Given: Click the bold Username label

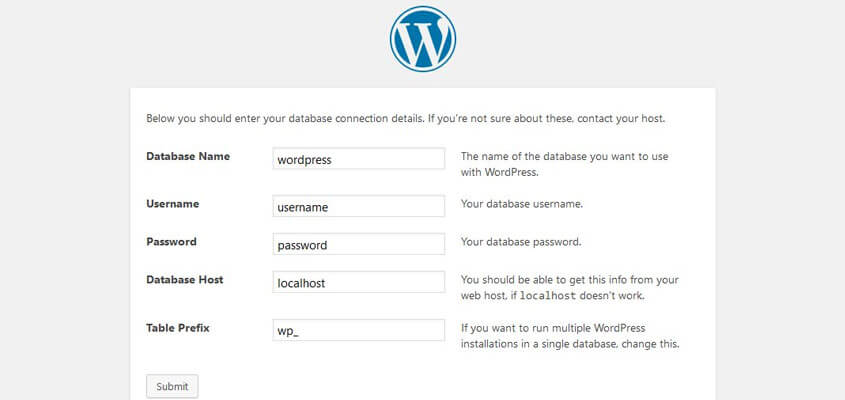Looking at the screenshot, I should pos(172,204).
